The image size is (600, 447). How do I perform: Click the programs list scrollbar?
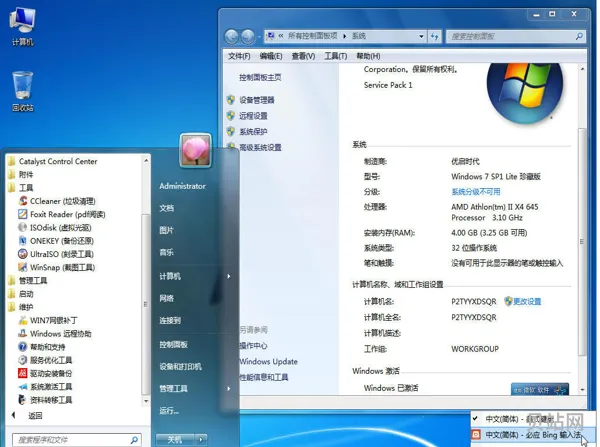[146, 305]
